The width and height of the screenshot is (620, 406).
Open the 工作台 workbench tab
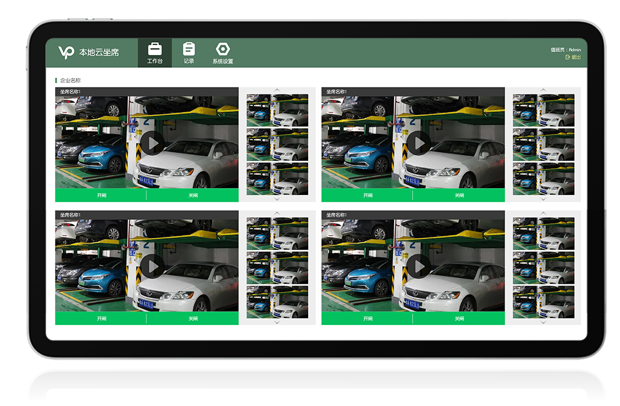point(155,53)
